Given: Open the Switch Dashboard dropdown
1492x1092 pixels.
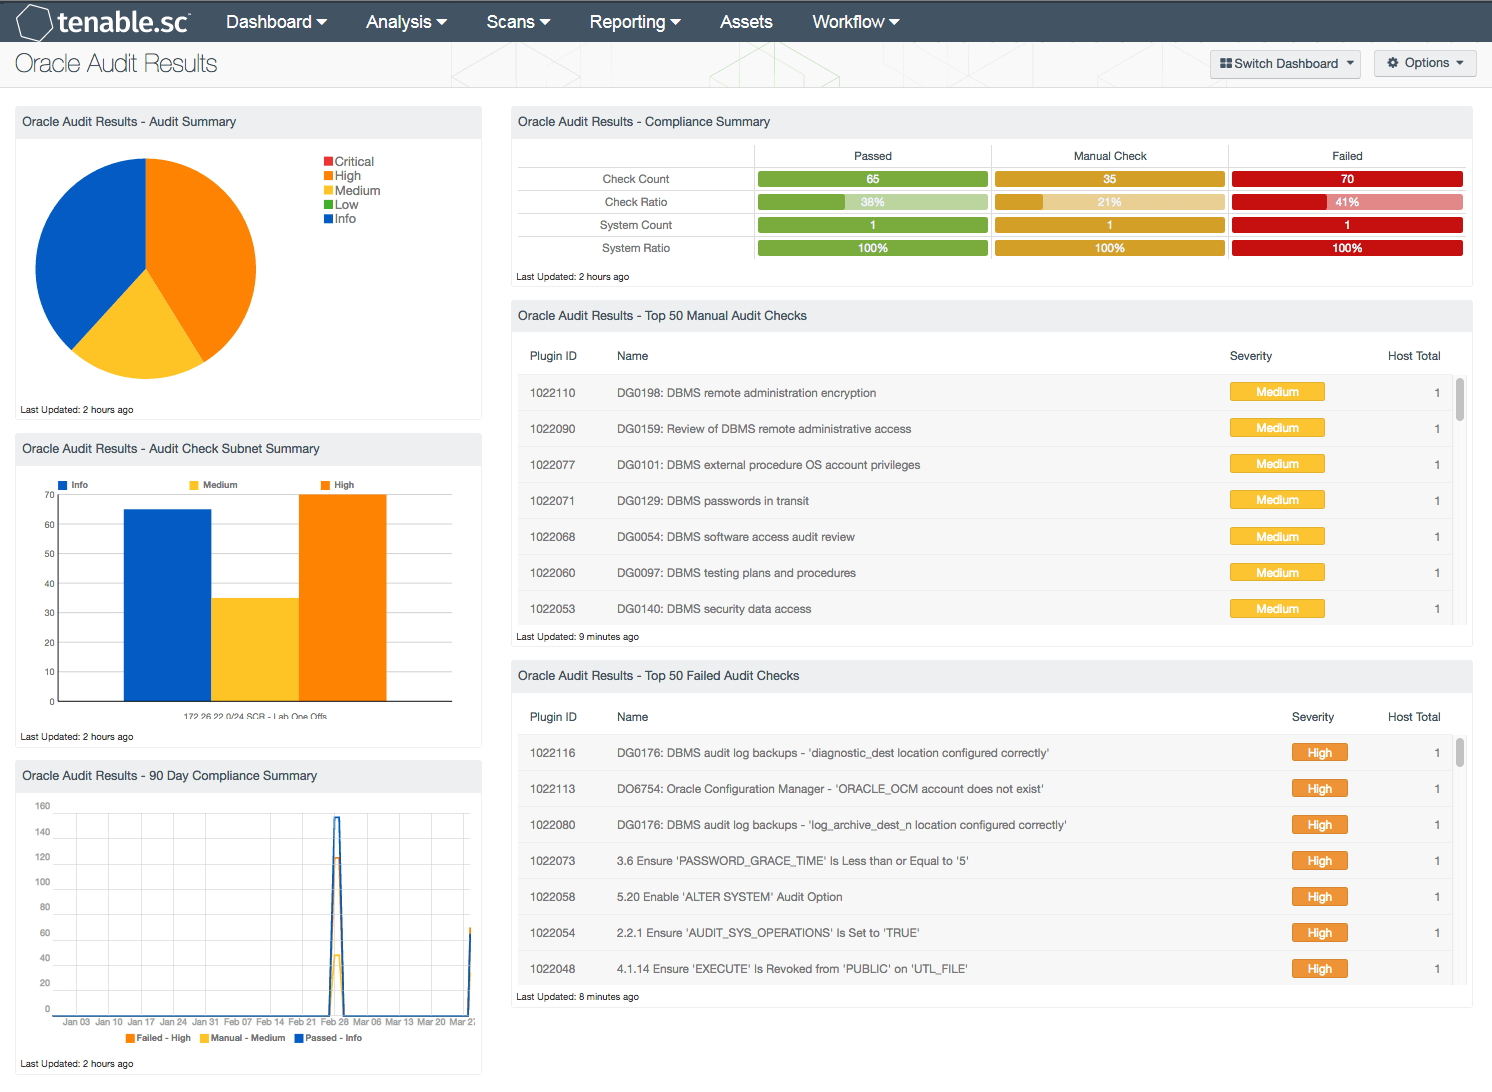Looking at the screenshot, I should click(x=1285, y=63).
